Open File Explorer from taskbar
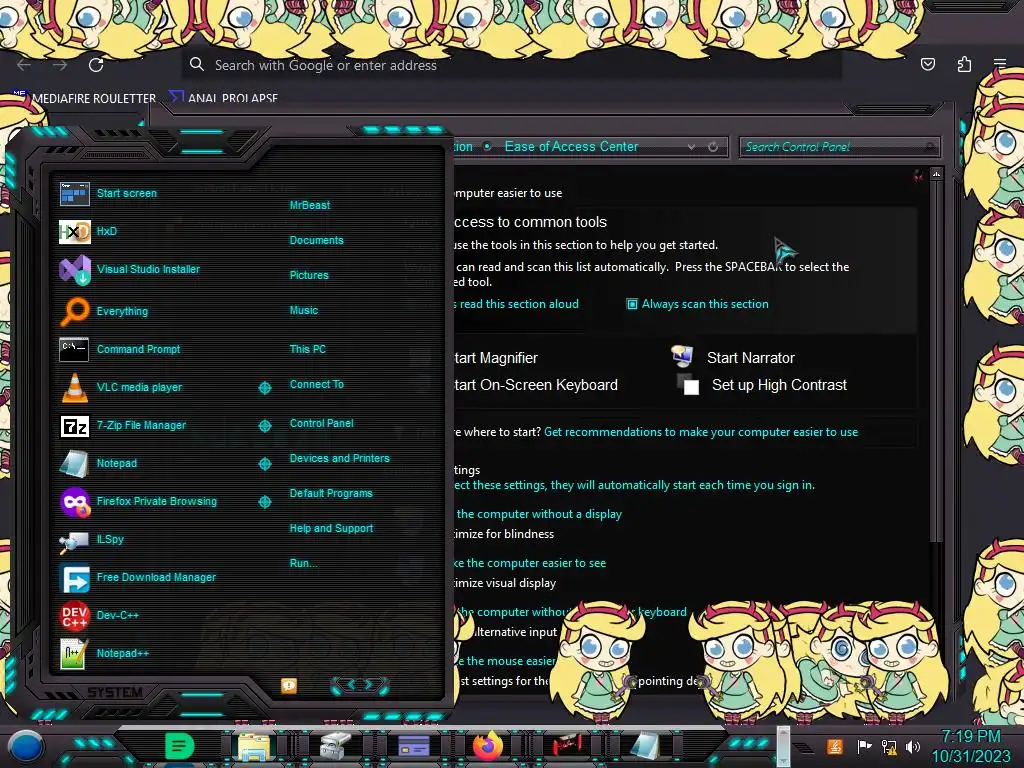Image resolution: width=1024 pixels, height=768 pixels. pyautogui.click(x=254, y=746)
